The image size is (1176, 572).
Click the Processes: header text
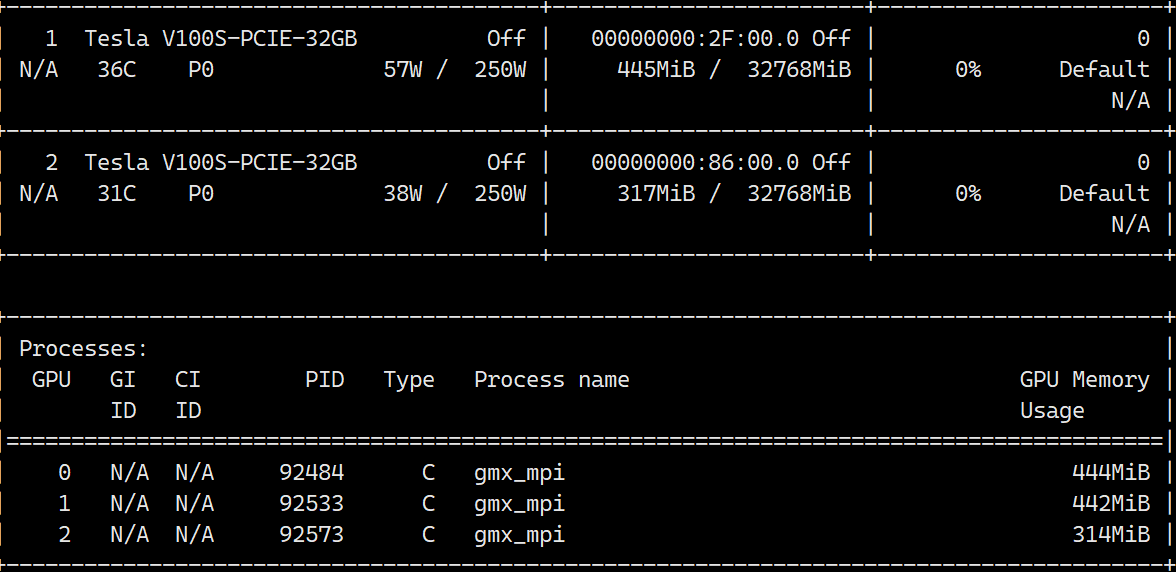(83, 349)
